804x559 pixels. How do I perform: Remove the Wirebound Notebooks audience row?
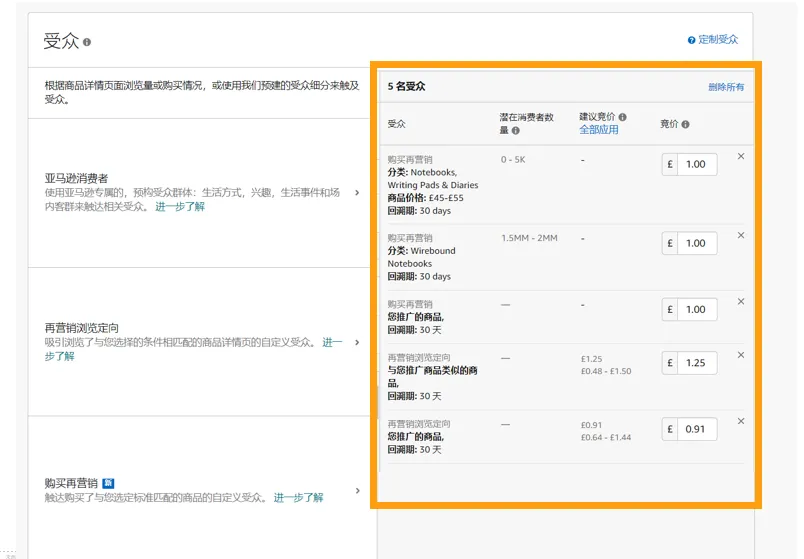click(x=741, y=235)
